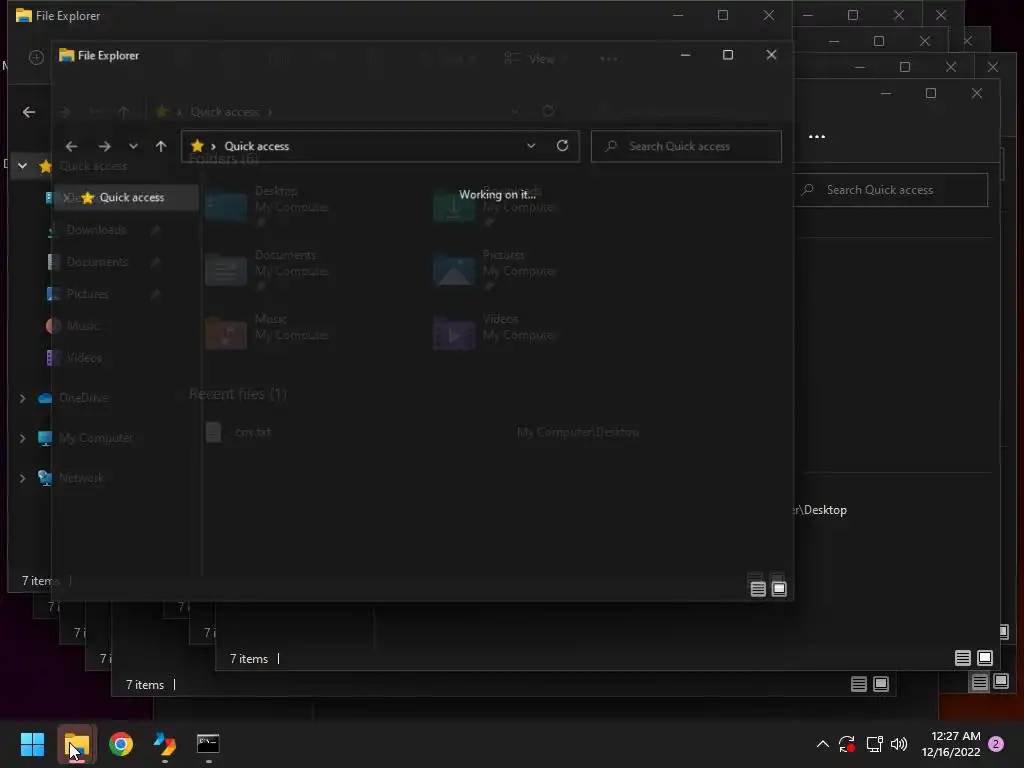Screen dimensions: 1024x768
Task: Focus the Search Quick access box in front window
Action: pos(686,146)
